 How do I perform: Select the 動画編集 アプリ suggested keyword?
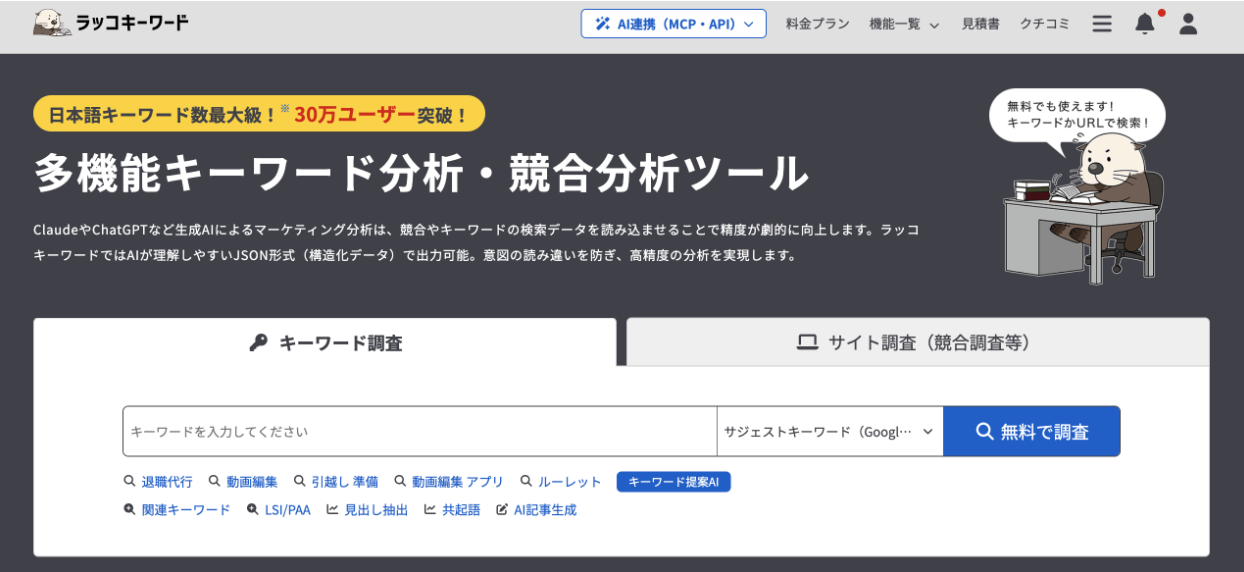click(x=458, y=481)
